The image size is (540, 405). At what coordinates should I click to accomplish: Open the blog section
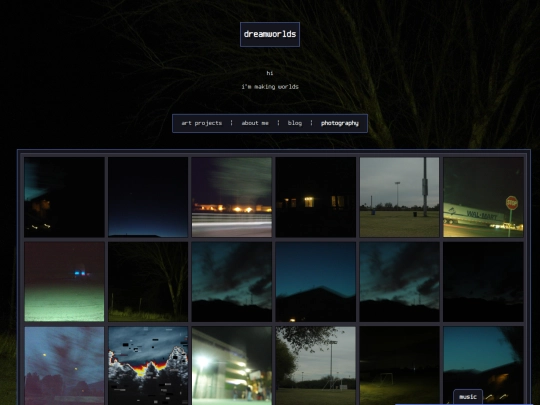click(x=295, y=123)
